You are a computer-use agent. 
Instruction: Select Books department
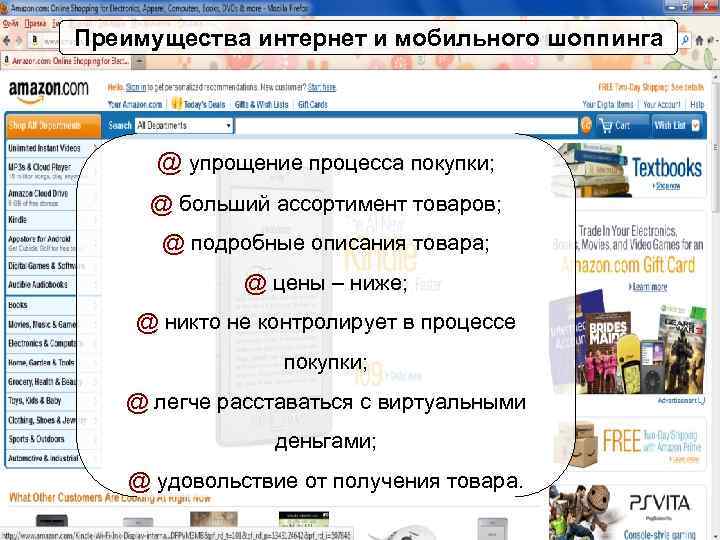pyautogui.click(x=17, y=305)
